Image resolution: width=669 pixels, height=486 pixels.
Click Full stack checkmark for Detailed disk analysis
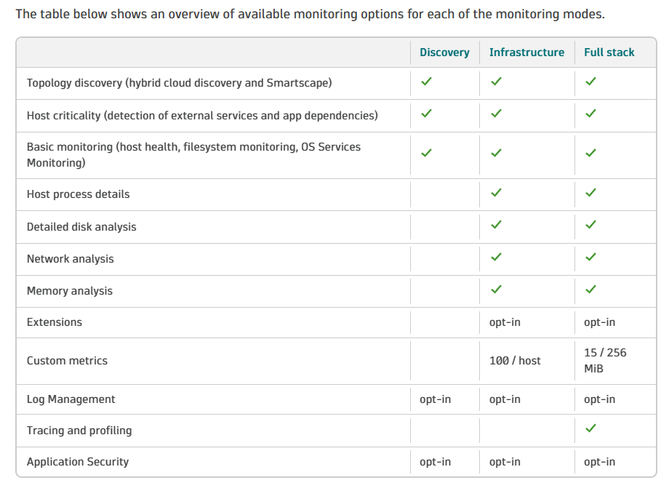pyautogui.click(x=590, y=225)
